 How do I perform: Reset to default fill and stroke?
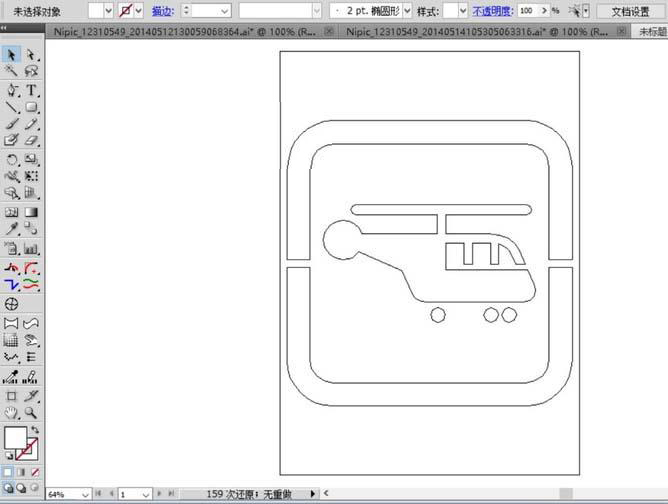coord(8,455)
